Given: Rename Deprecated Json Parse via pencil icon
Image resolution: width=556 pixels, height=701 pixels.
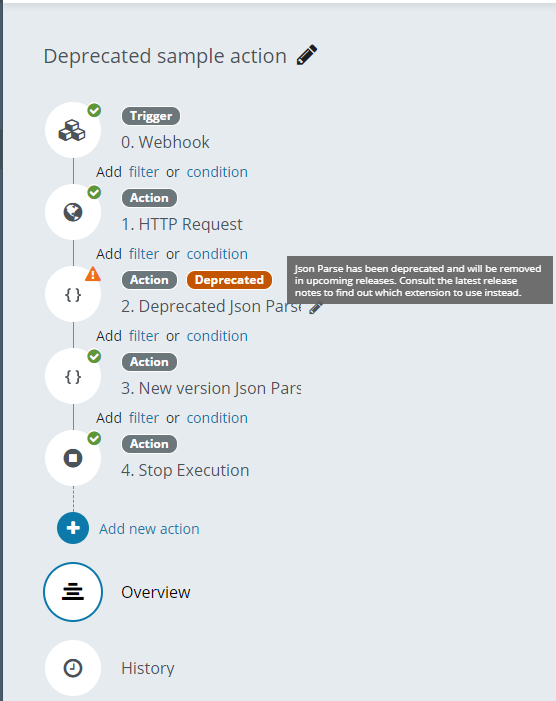Looking at the screenshot, I should tap(316, 307).
